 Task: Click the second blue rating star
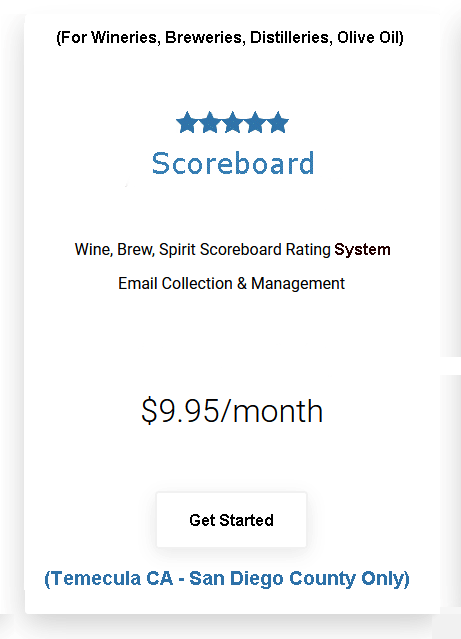pos(210,122)
